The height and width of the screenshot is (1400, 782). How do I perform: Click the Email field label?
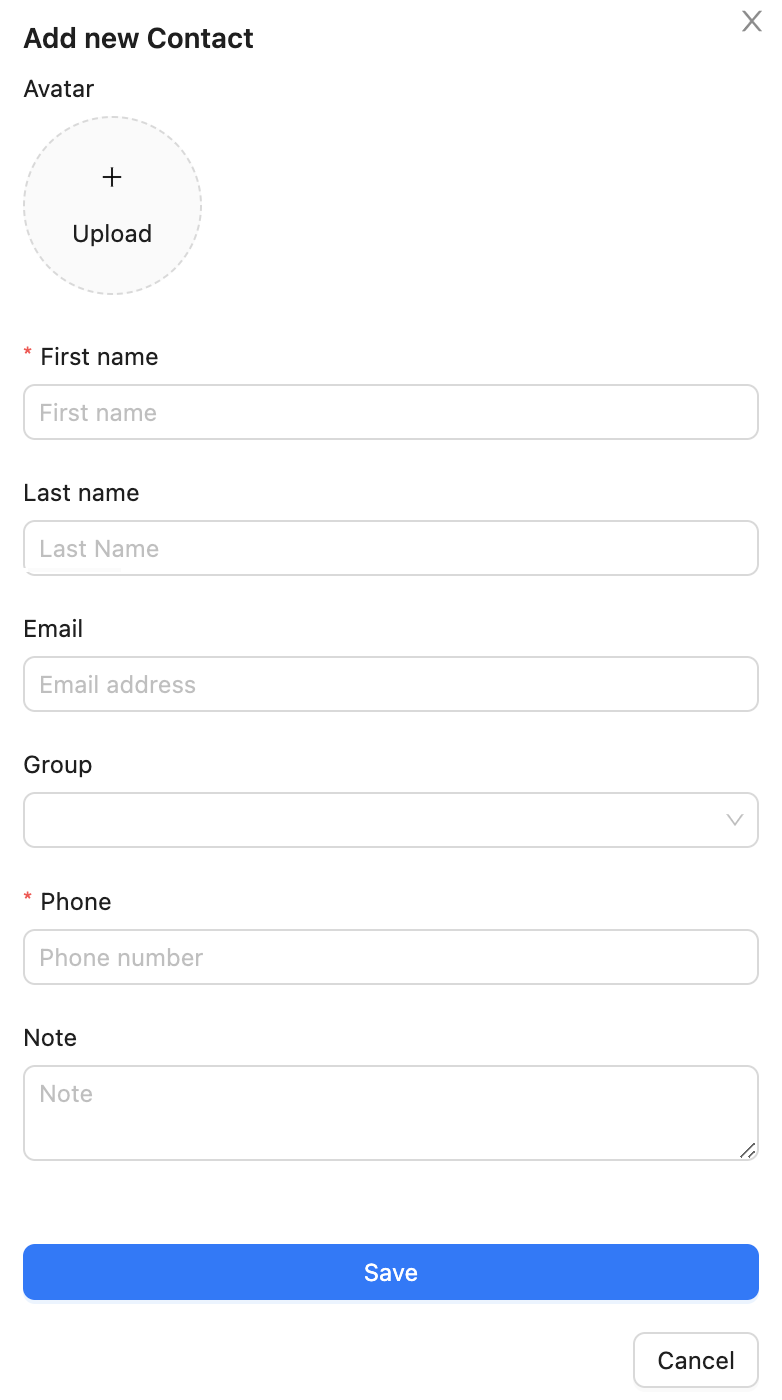click(x=52, y=628)
